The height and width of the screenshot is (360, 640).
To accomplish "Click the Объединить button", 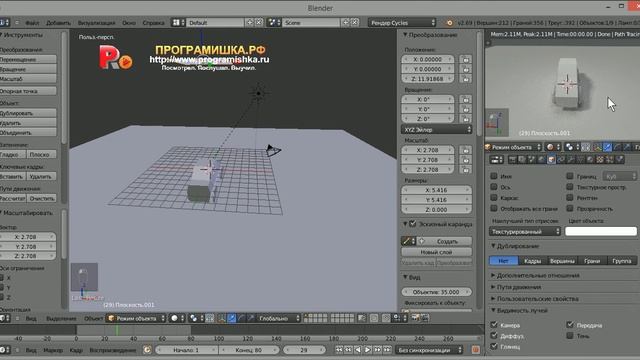I will click(x=28, y=133).
